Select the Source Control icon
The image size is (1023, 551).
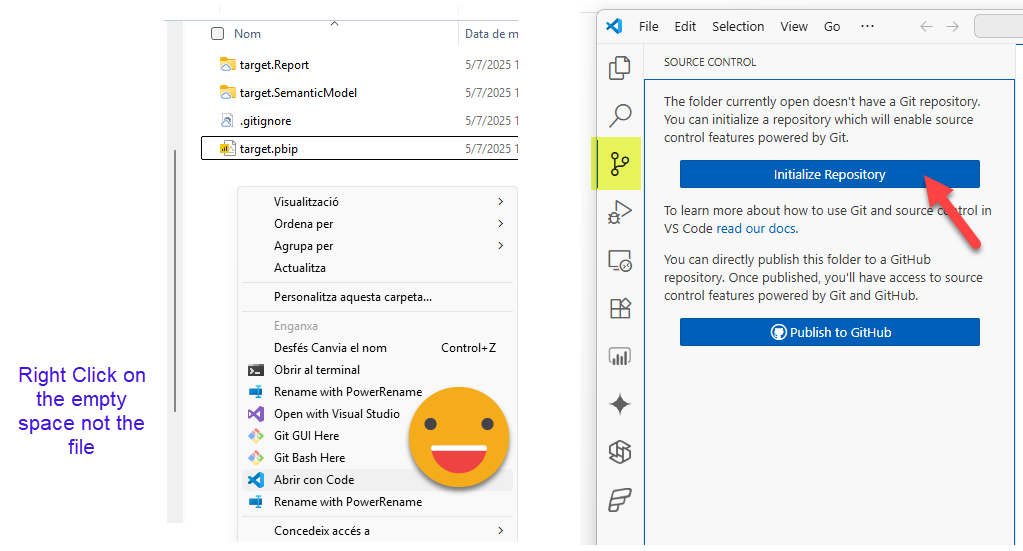pos(620,163)
